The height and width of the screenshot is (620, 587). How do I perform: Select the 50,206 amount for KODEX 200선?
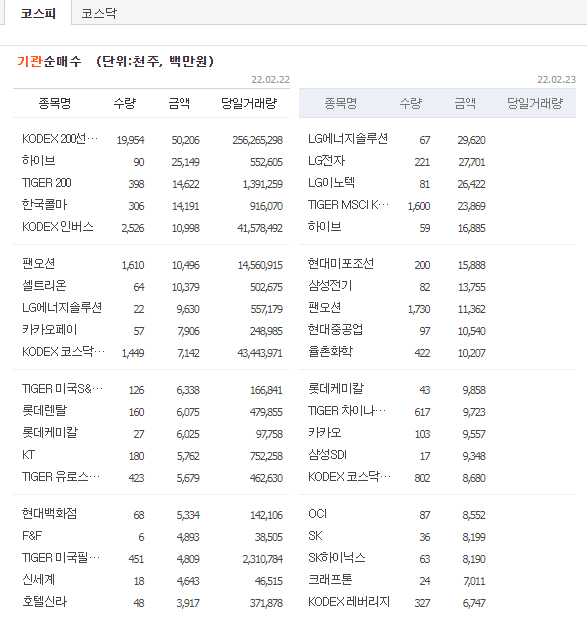tap(185, 140)
